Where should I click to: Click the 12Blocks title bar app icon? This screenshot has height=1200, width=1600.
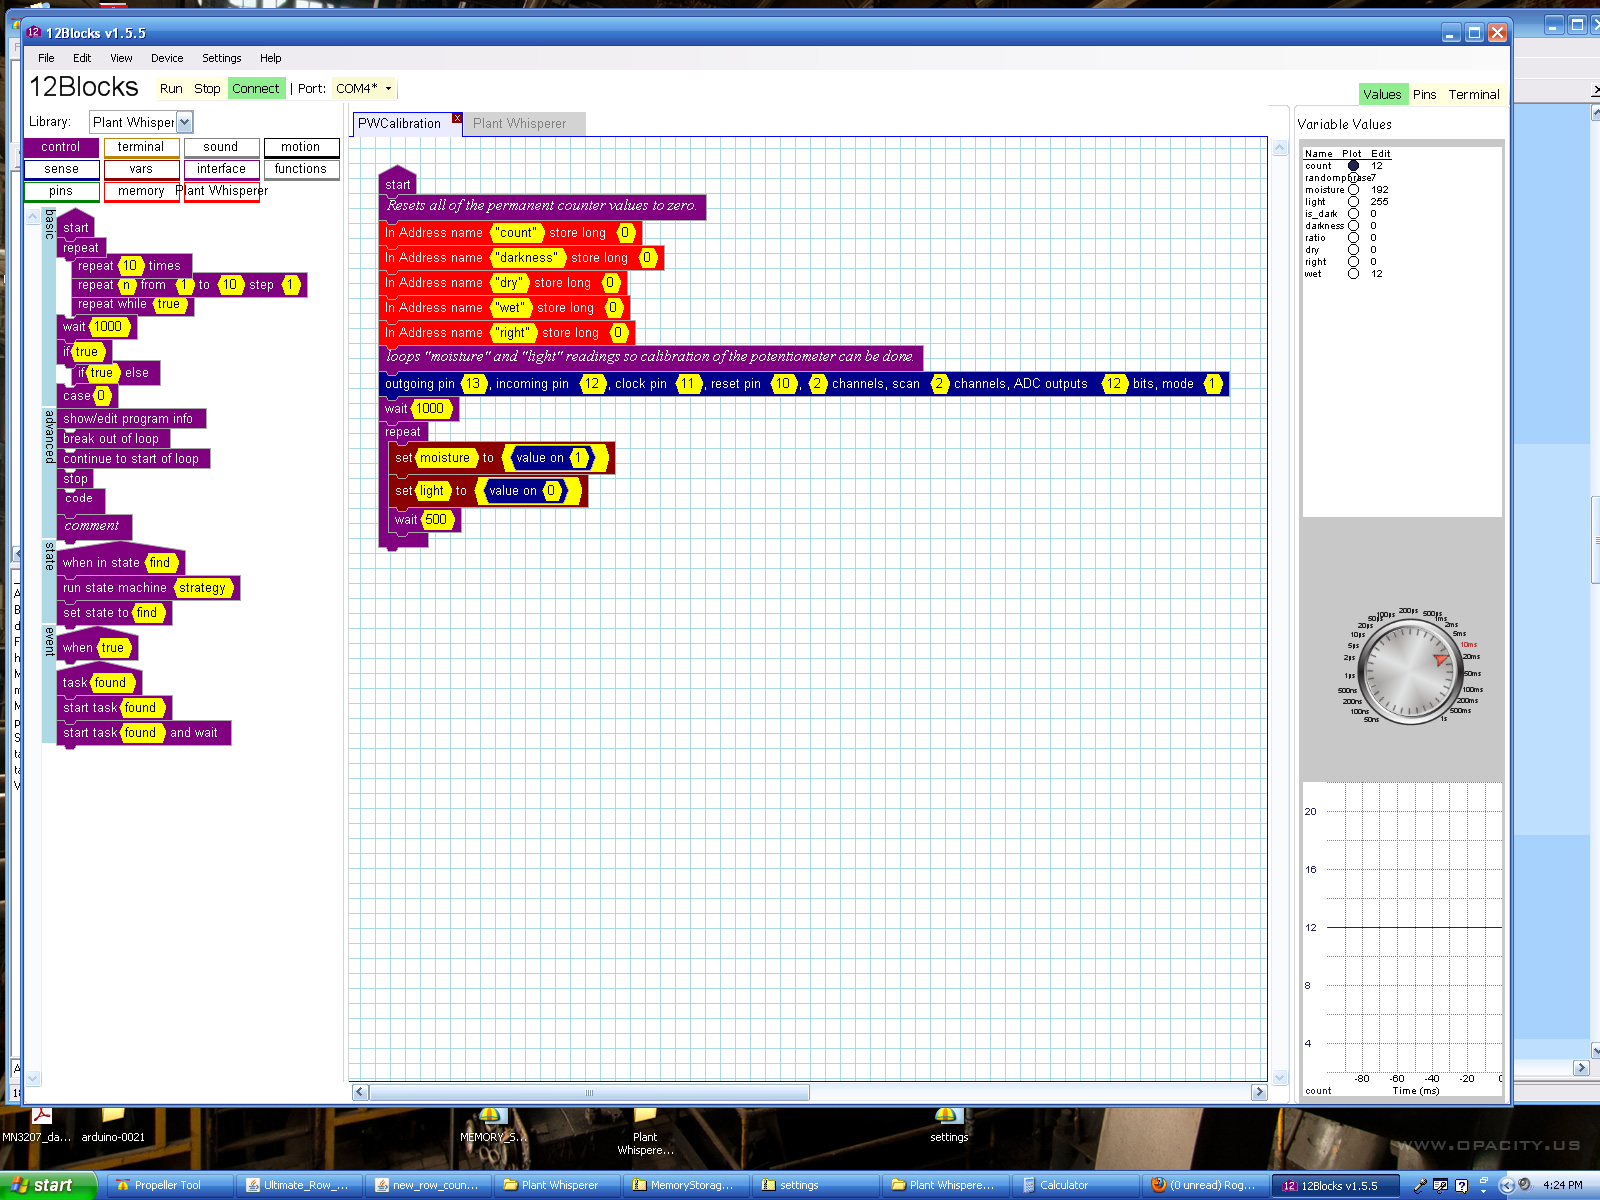point(33,33)
